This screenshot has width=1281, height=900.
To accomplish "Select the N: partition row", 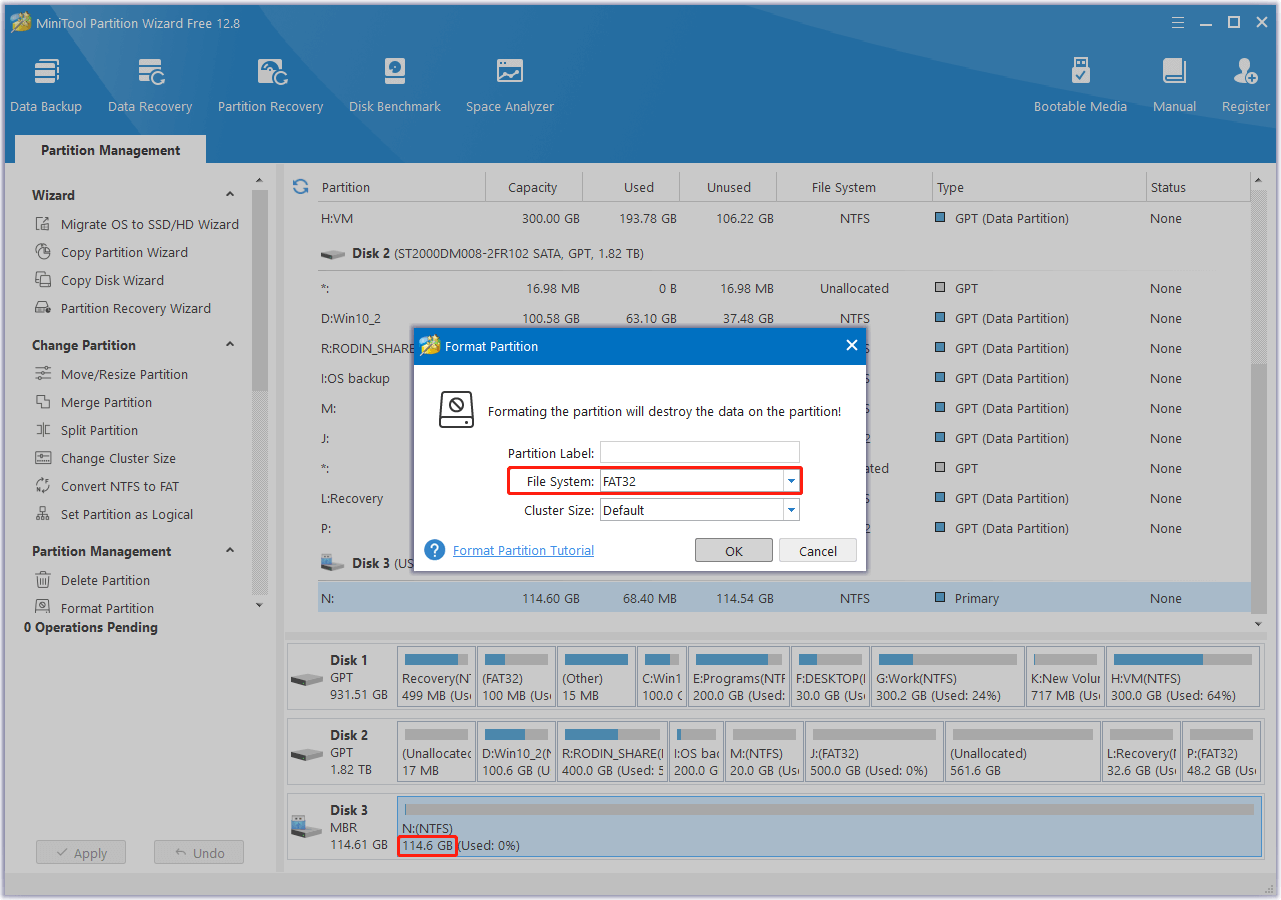I will [784, 598].
